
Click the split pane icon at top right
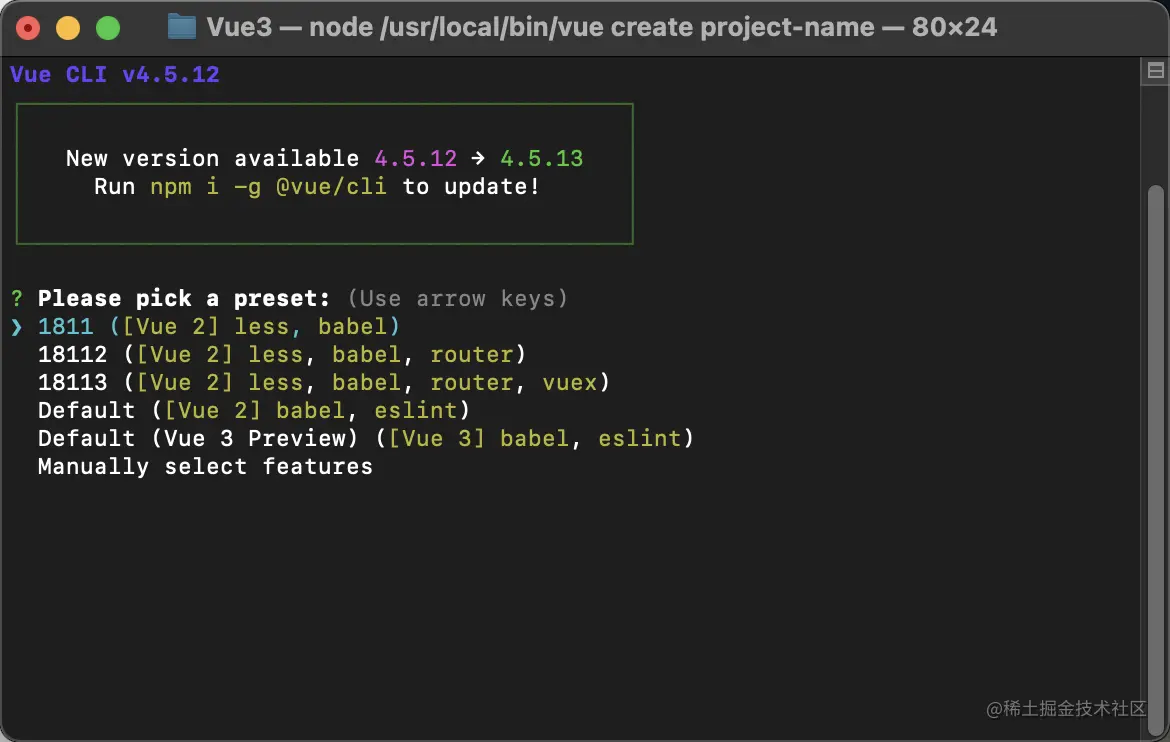coord(1156,71)
